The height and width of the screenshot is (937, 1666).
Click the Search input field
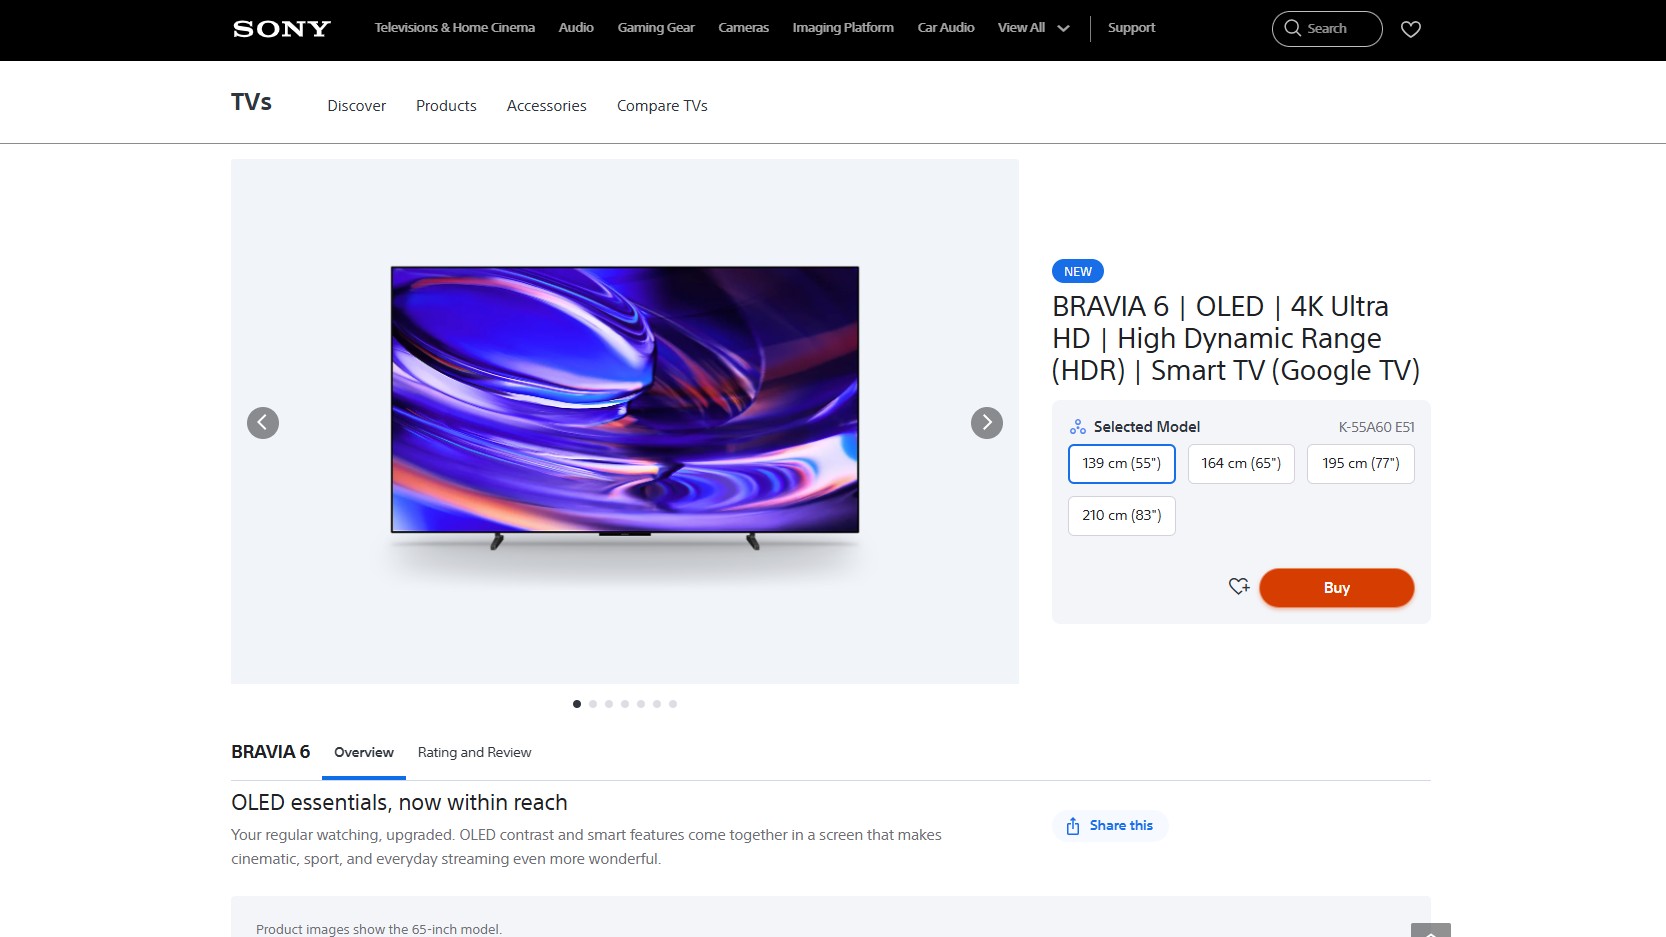[x=1327, y=29]
